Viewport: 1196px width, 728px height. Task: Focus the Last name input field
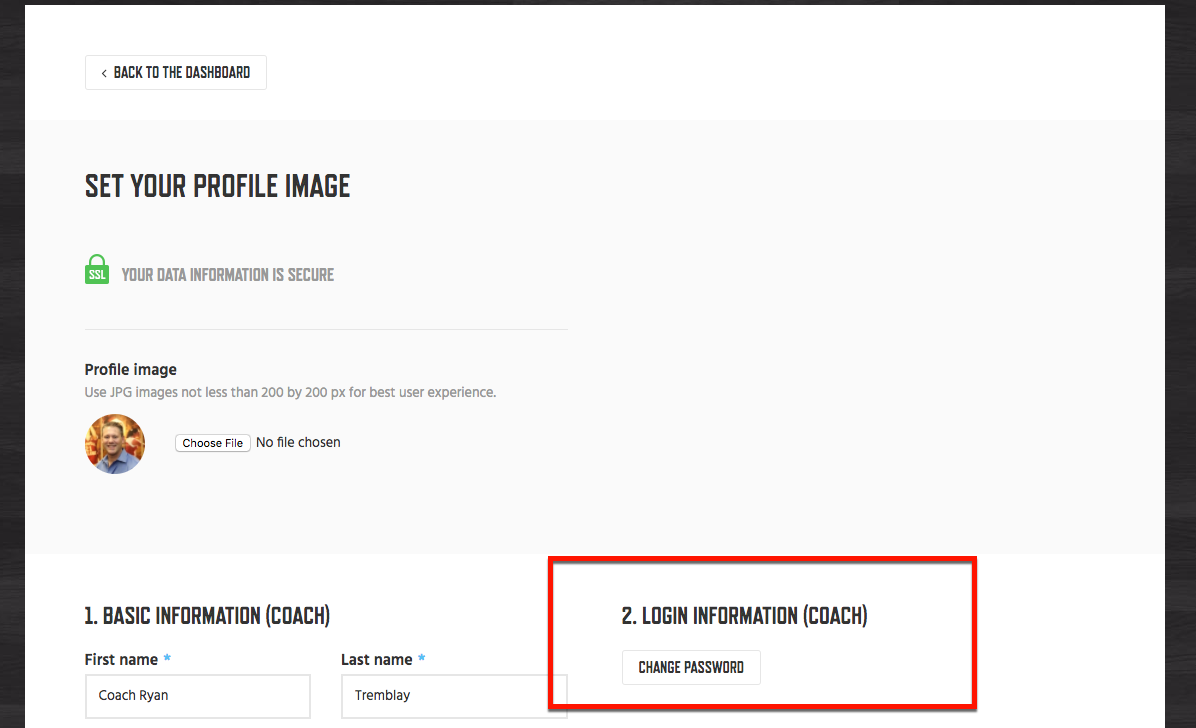click(x=455, y=696)
